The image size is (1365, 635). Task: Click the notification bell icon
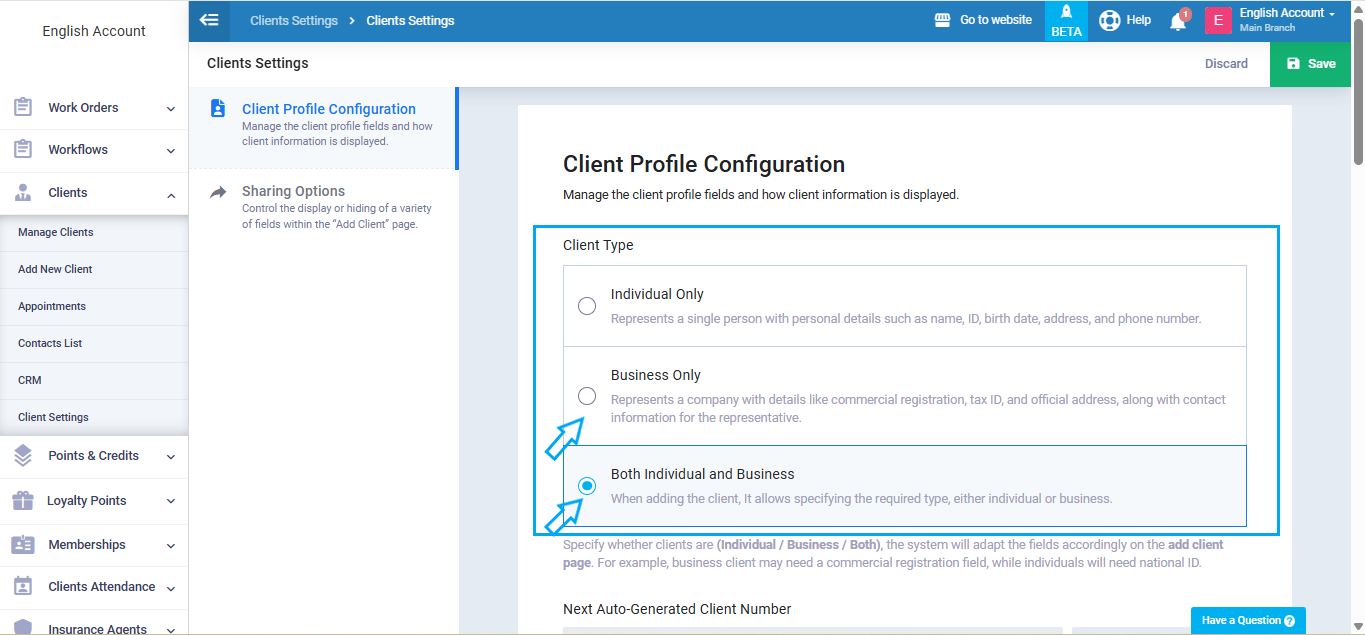[1178, 21]
